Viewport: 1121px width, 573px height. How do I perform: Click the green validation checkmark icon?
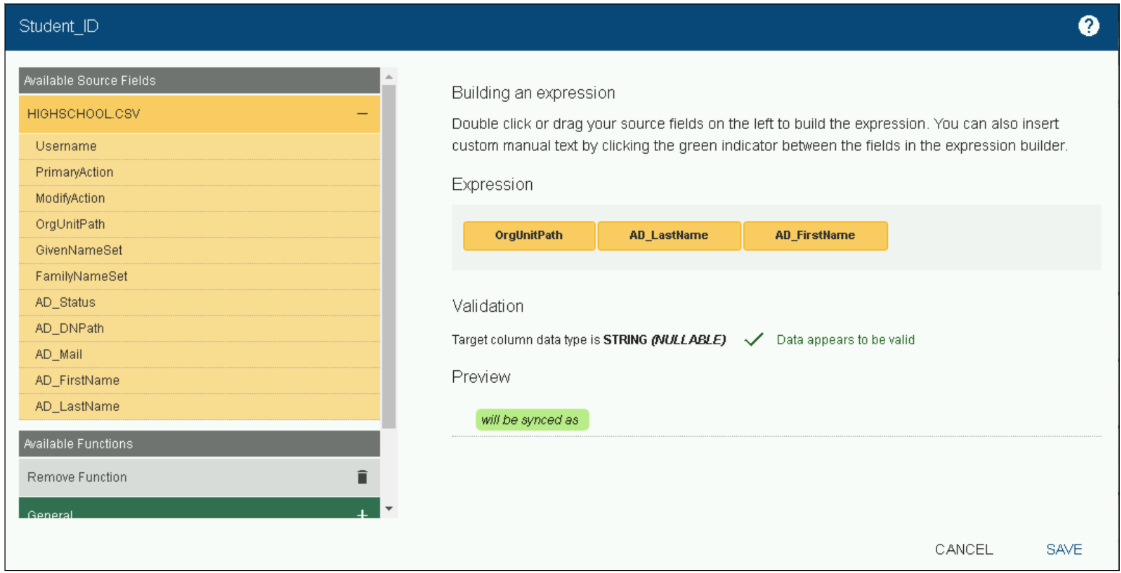tap(754, 340)
